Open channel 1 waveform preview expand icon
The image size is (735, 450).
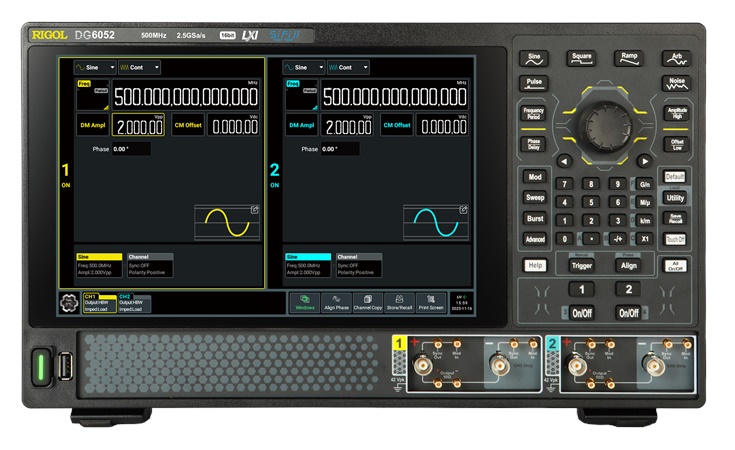pos(255,210)
